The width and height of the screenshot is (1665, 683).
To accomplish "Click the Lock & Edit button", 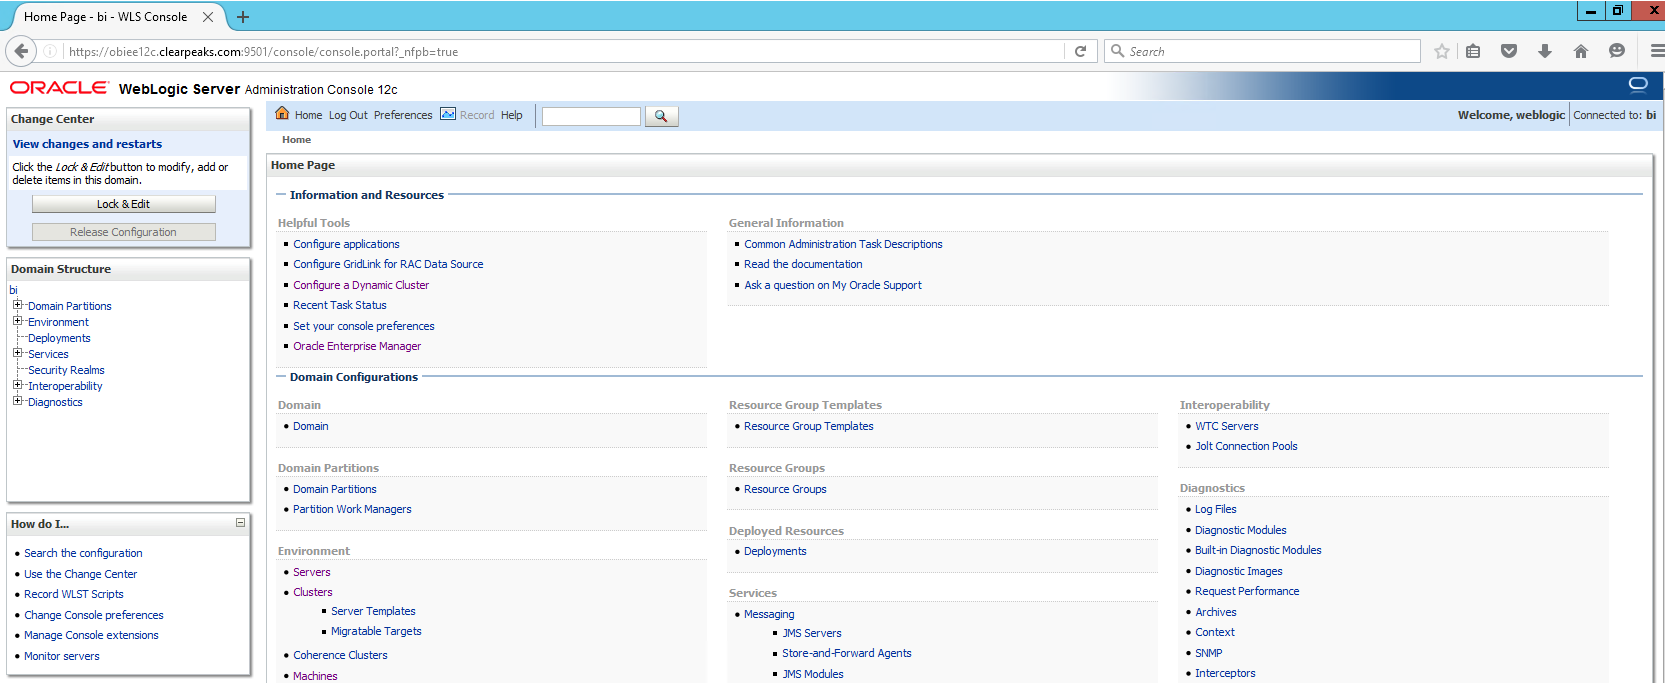I will [123, 204].
